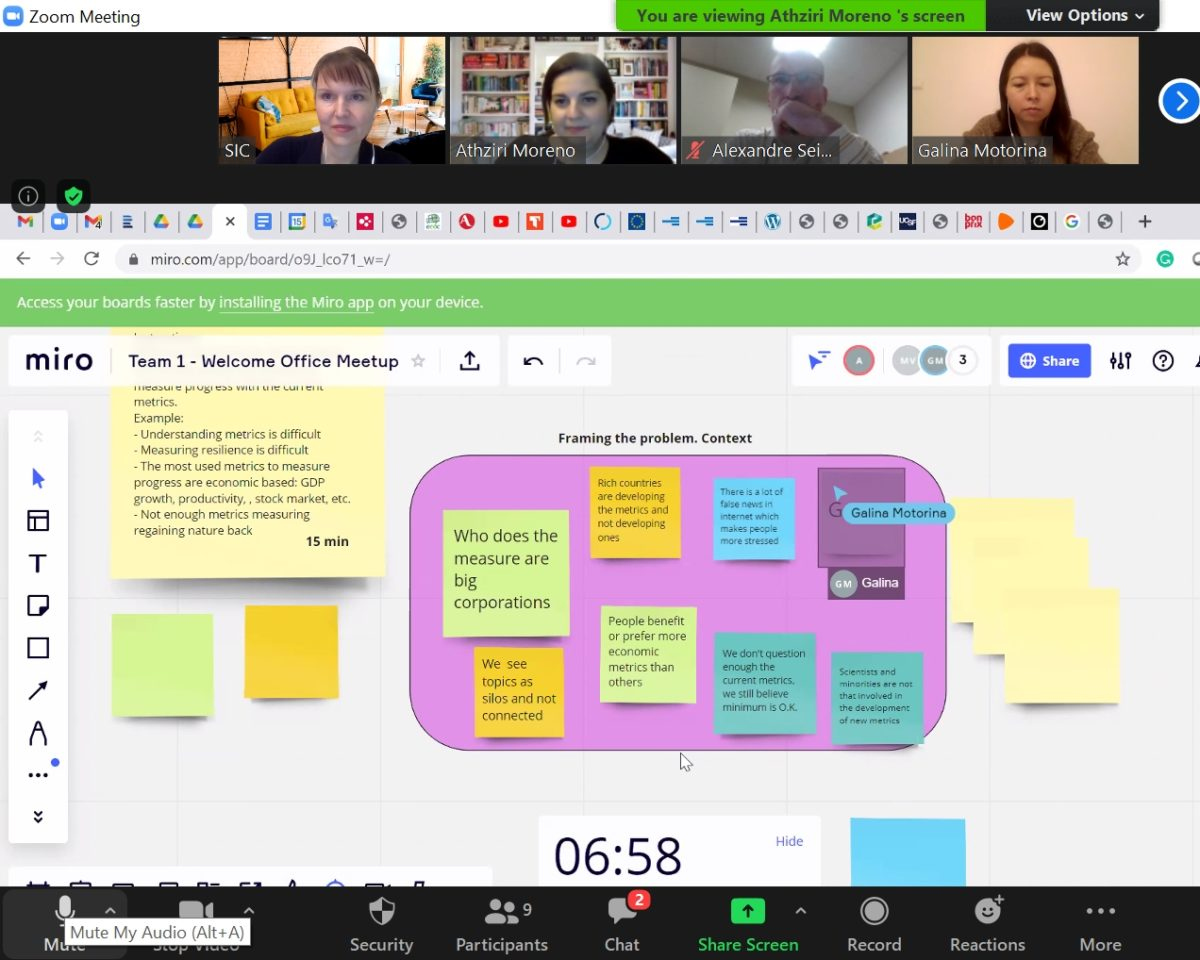Open the Participants panel

pos(501,924)
